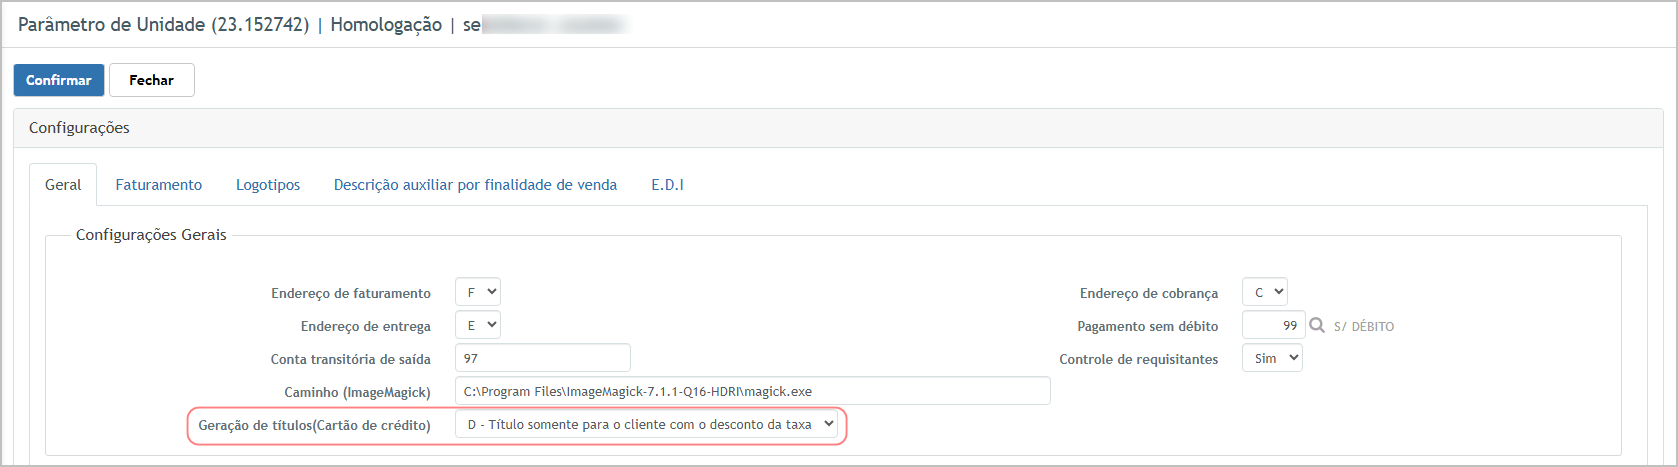The image size is (1678, 467).
Task: Click the S/ DÉBITO description text
Action: (x=1364, y=327)
